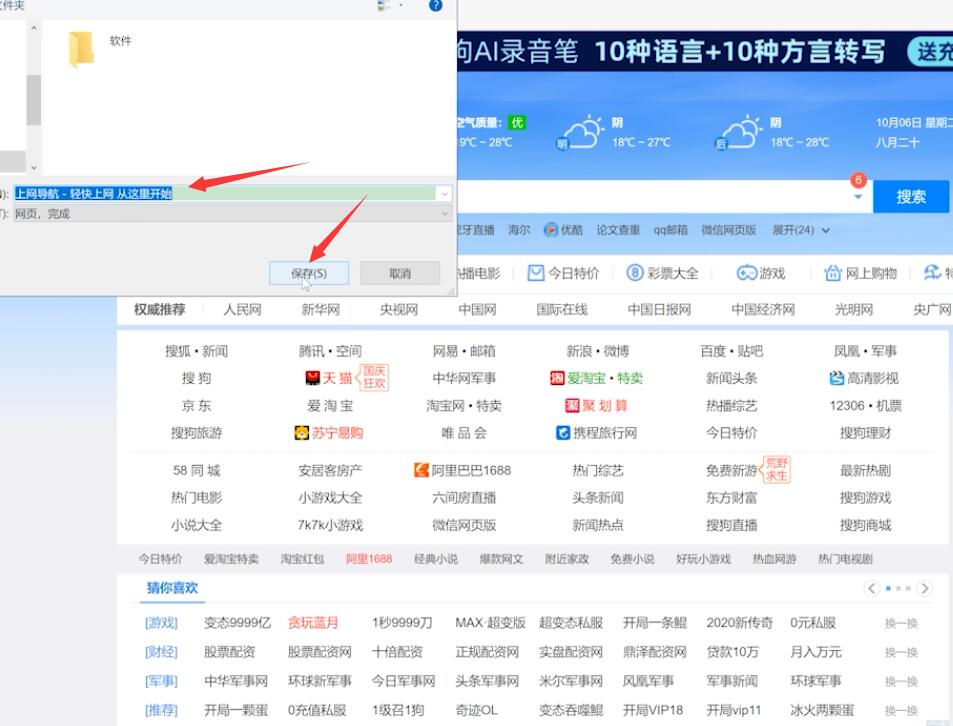Viewport: 953px width, 726px height.
Task: Open the search box dropdown arrow
Action: 858,197
